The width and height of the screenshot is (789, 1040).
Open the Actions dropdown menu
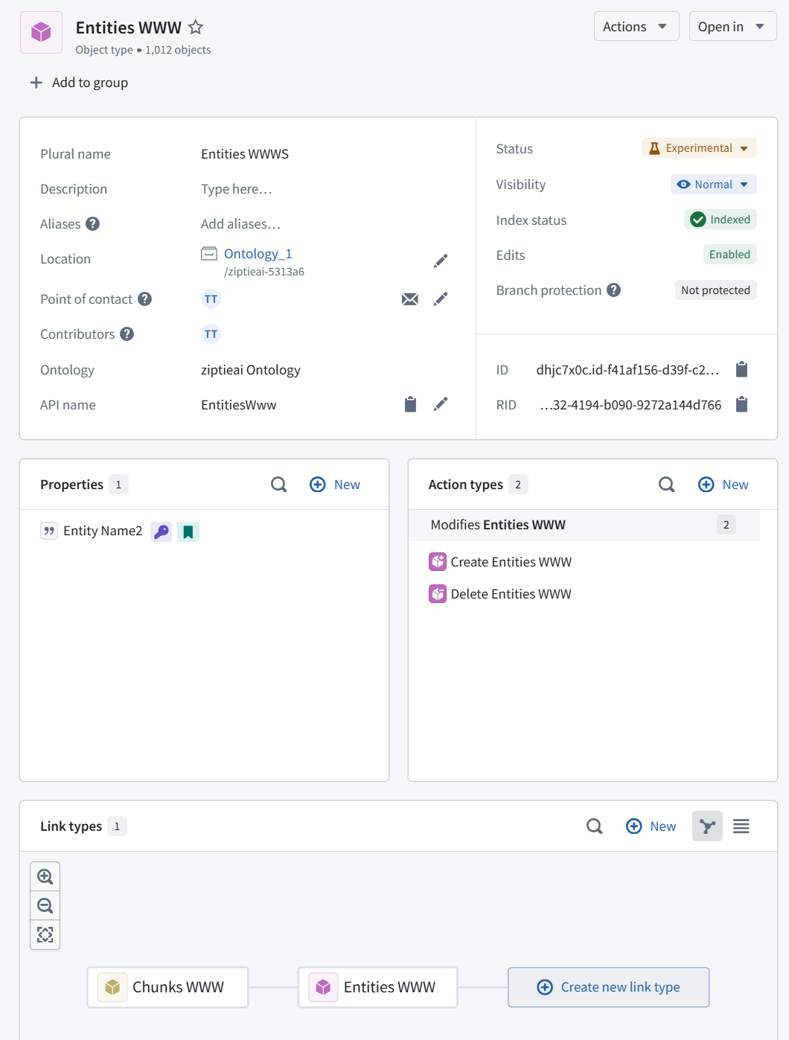[x=636, y=27]
